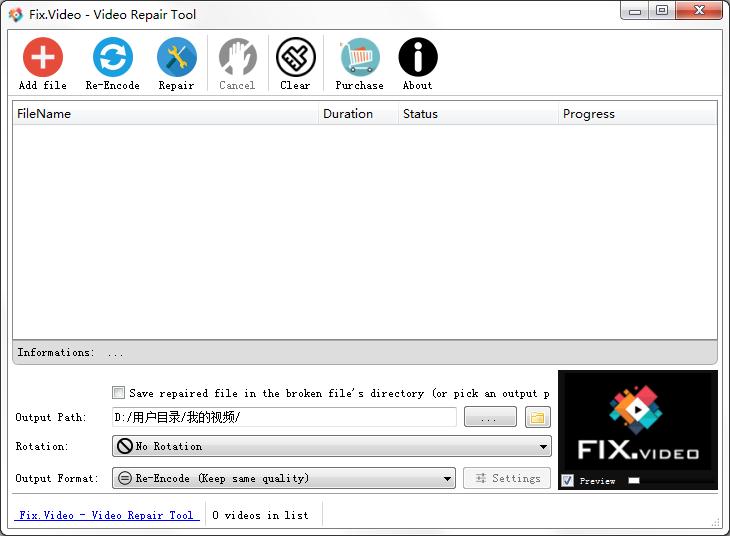Image resolution: width=730 pixels, height=536 pixels.
Task: Click the 'Output Path:' label
Action: (x=51, y=417)
